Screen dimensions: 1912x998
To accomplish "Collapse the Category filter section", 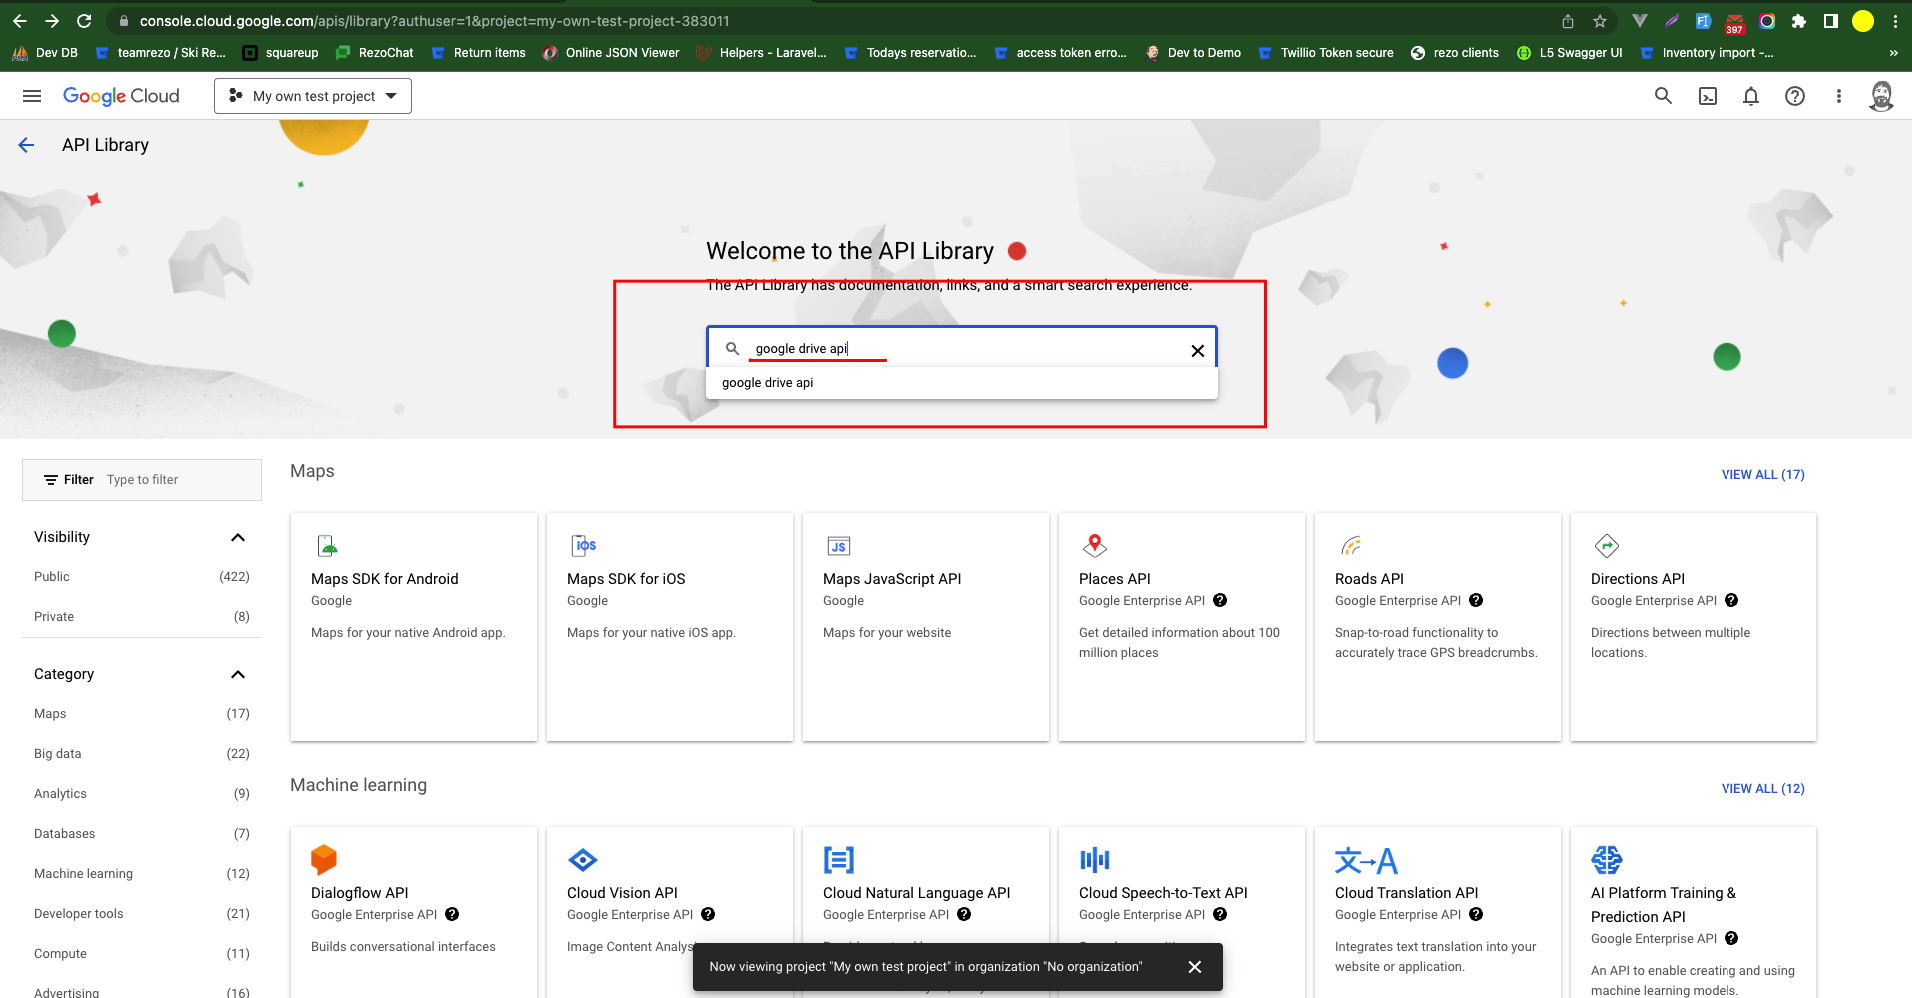I will click(x=238, y=675).
